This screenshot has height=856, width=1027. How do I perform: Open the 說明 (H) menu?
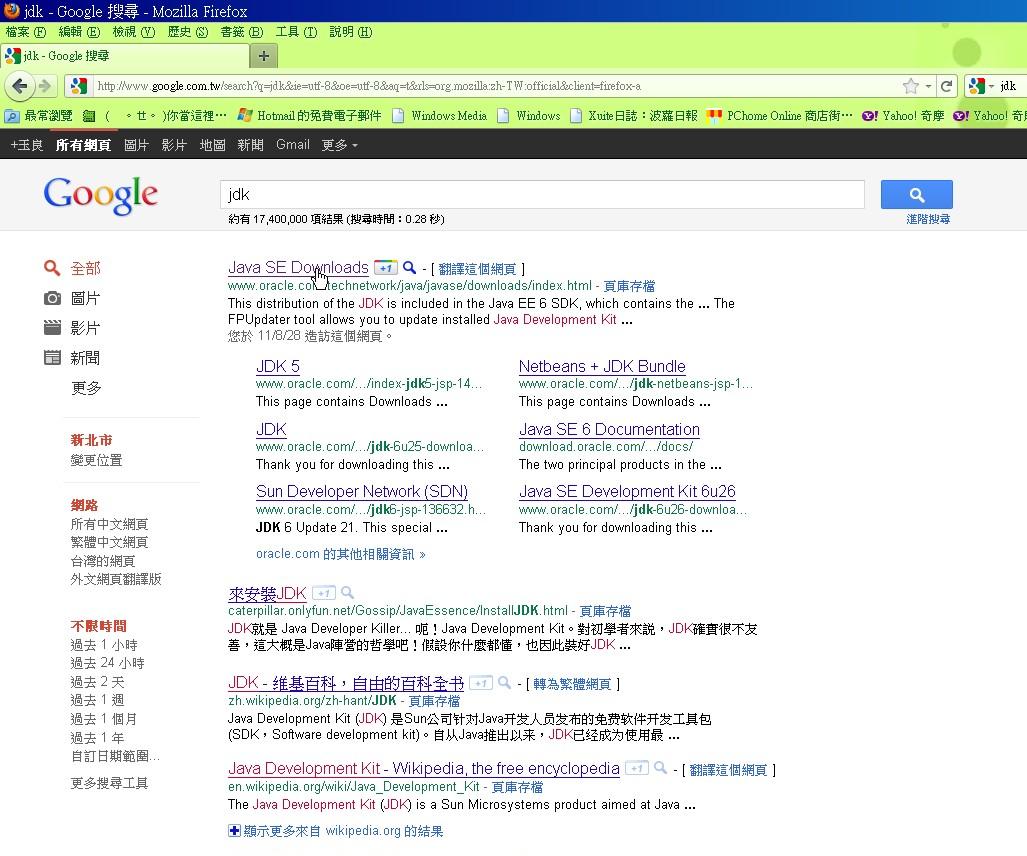pyautogui.click(x=350, y=32)
